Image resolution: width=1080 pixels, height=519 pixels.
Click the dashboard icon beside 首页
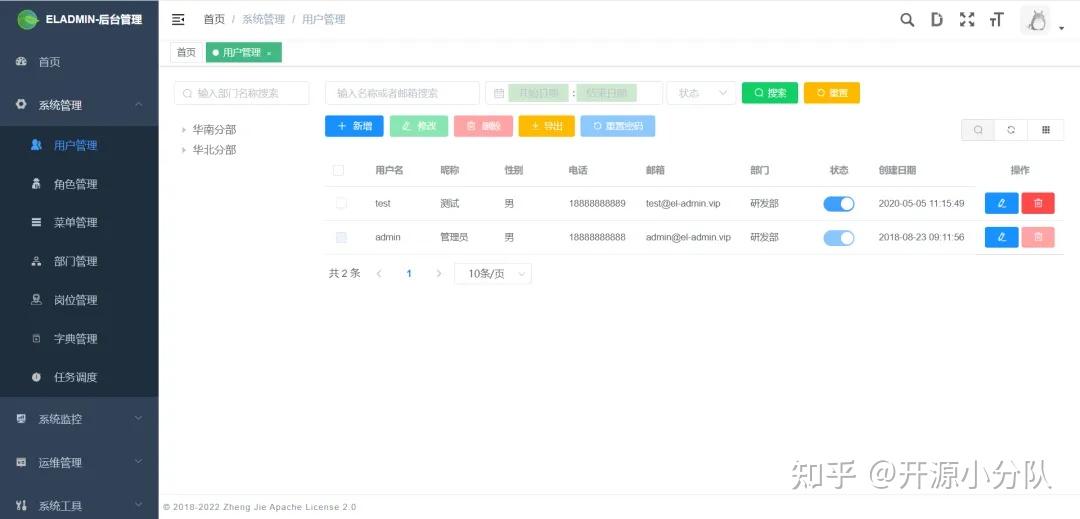pyautogui.click(x=21, y=61)
